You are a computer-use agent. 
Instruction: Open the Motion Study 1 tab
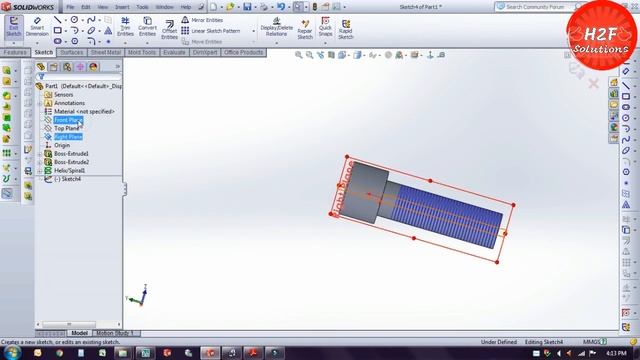(116, 333)
